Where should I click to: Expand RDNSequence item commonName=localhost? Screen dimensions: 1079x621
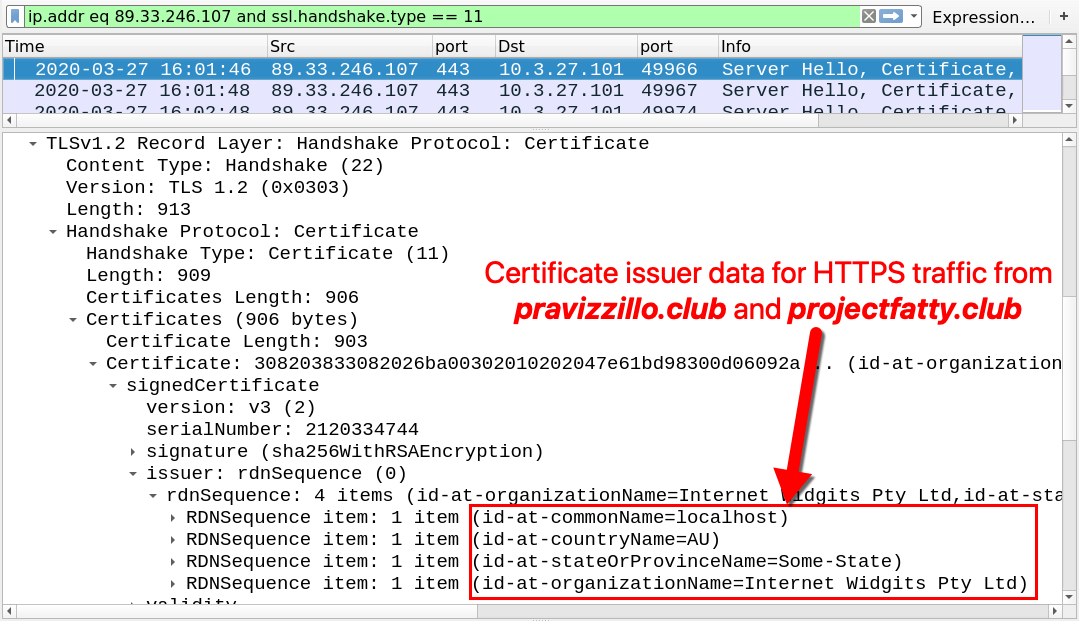173,518
